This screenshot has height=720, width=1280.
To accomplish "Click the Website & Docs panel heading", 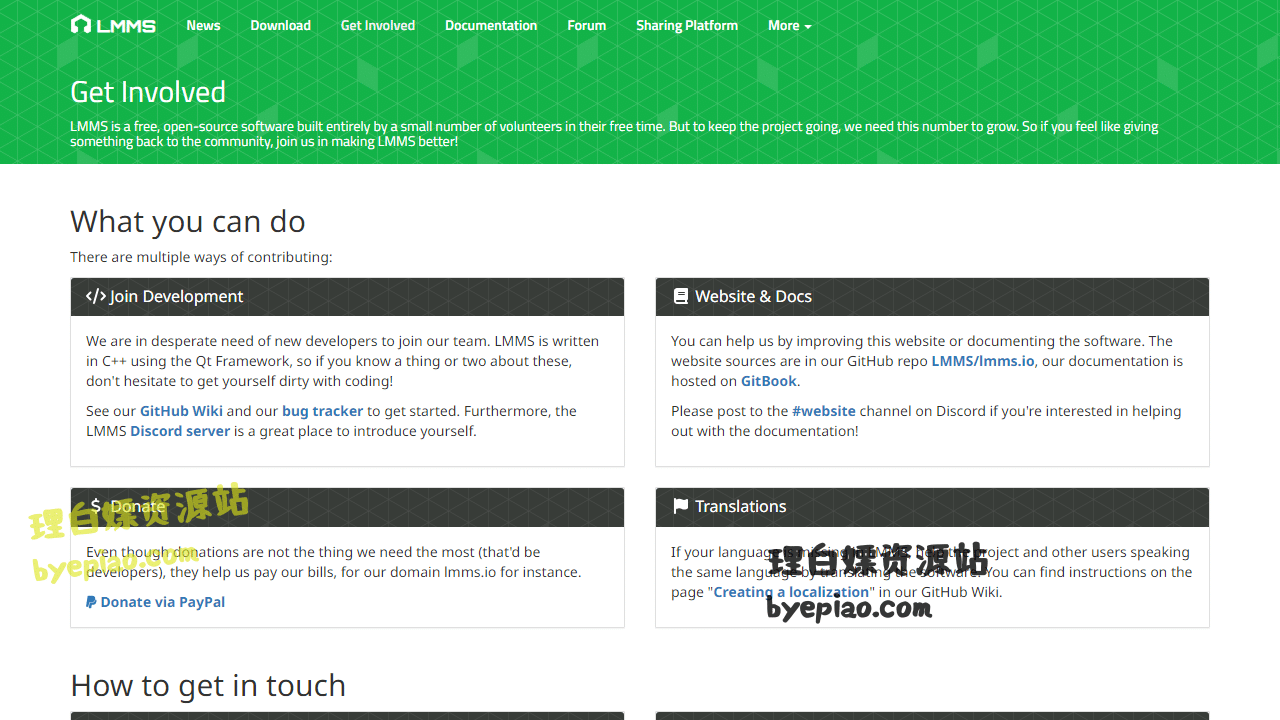I will coord(932,297).
